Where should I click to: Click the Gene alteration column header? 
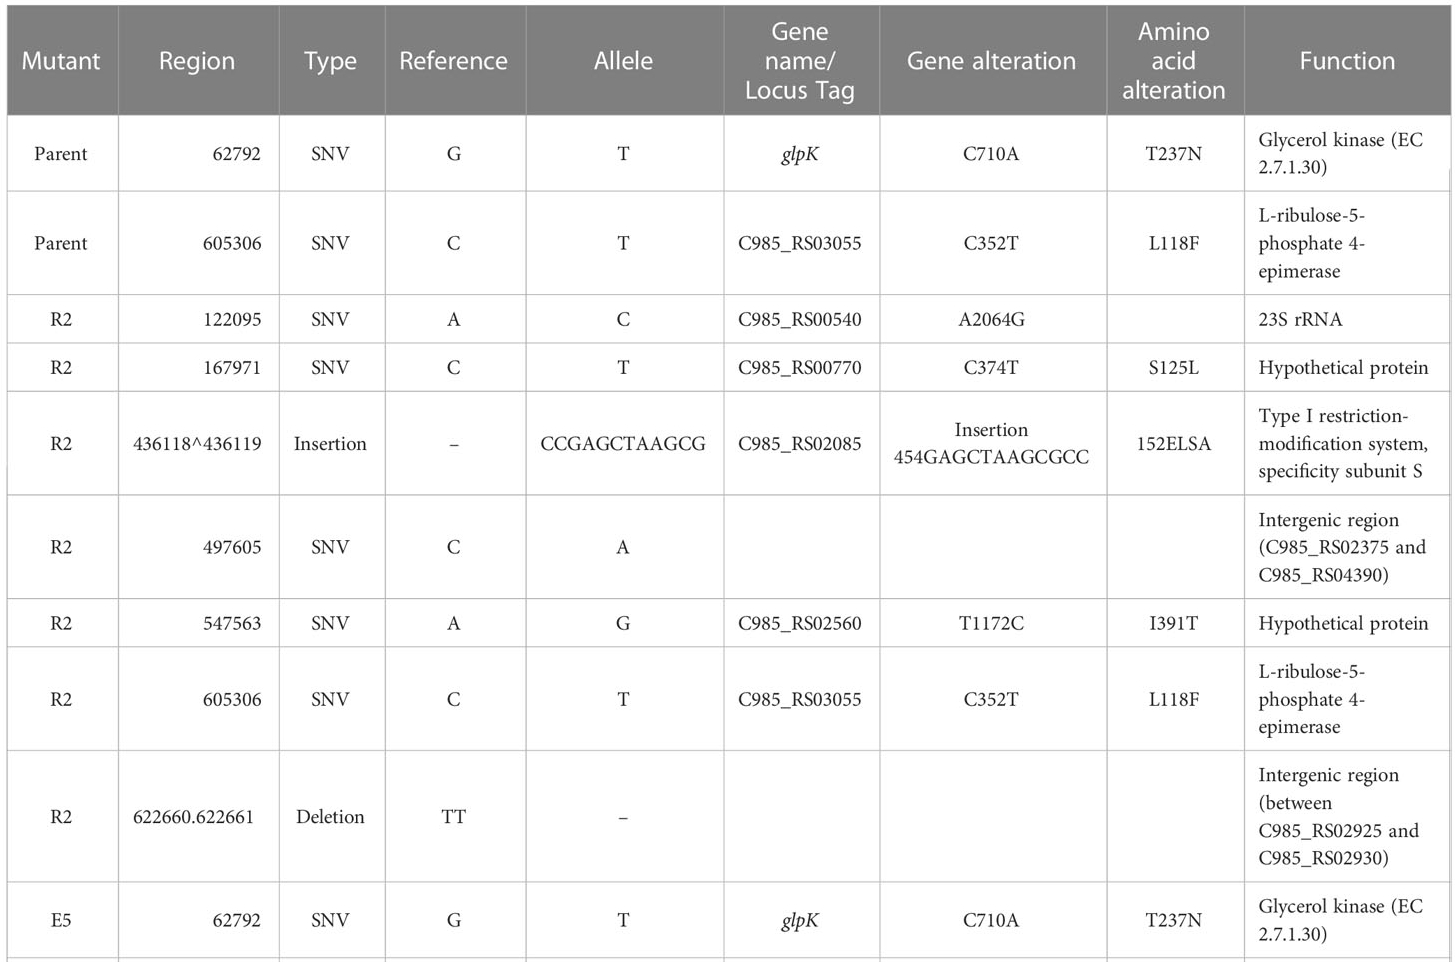pos(991,61)
